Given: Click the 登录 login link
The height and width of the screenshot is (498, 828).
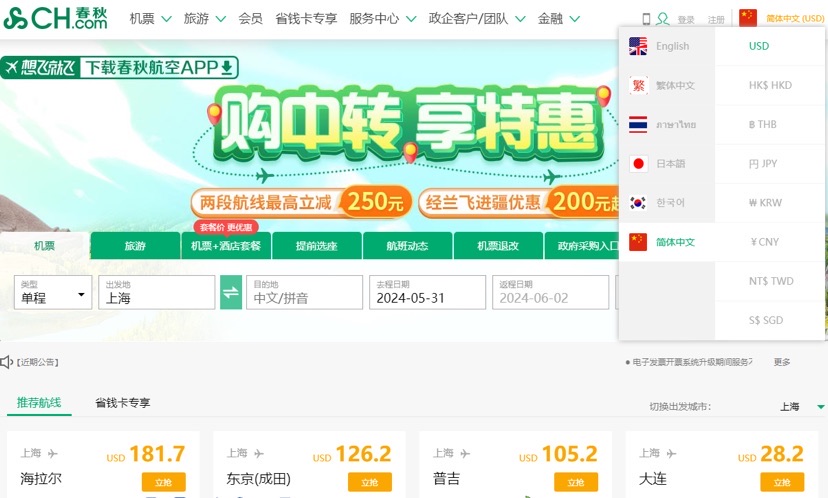Looking at the screenshot, I should (x=686, y=20).
